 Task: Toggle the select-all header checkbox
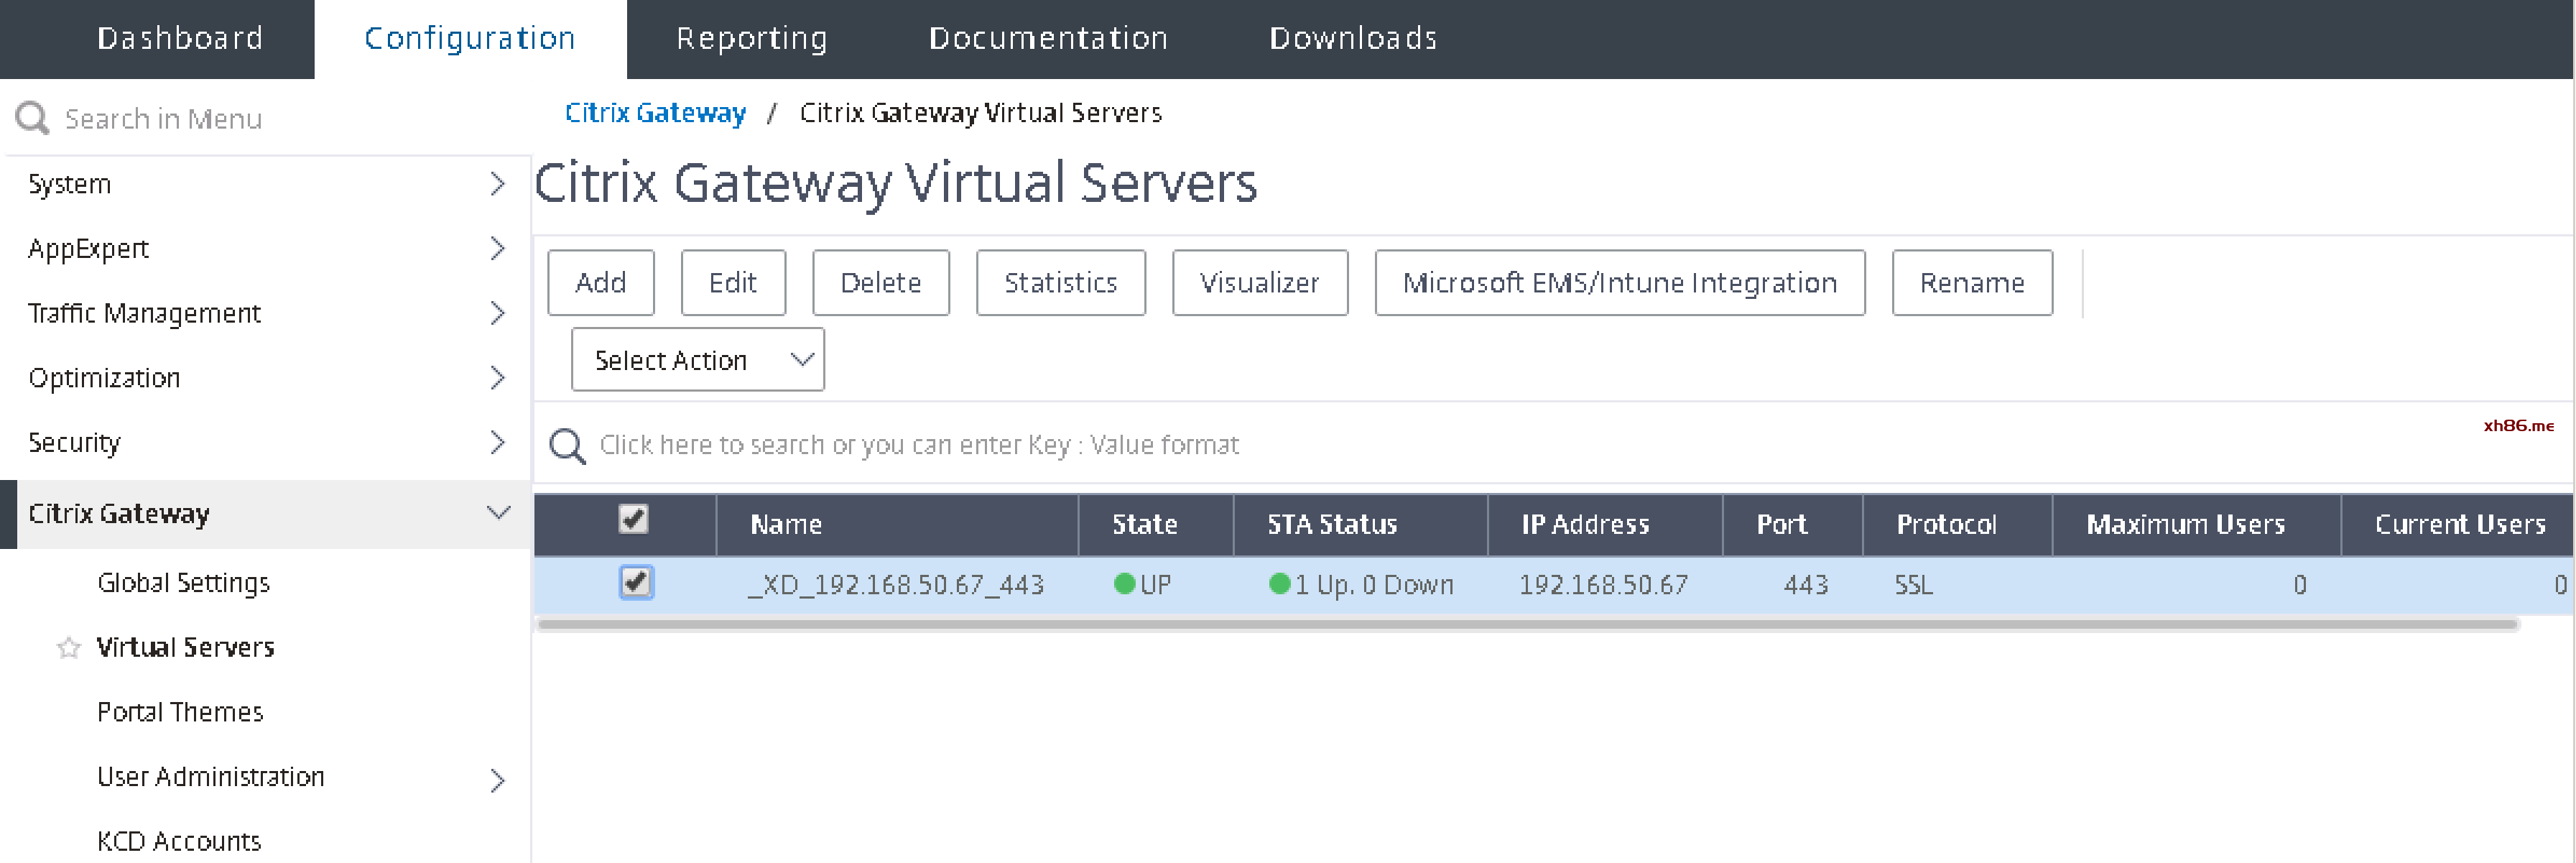(633, 519)
